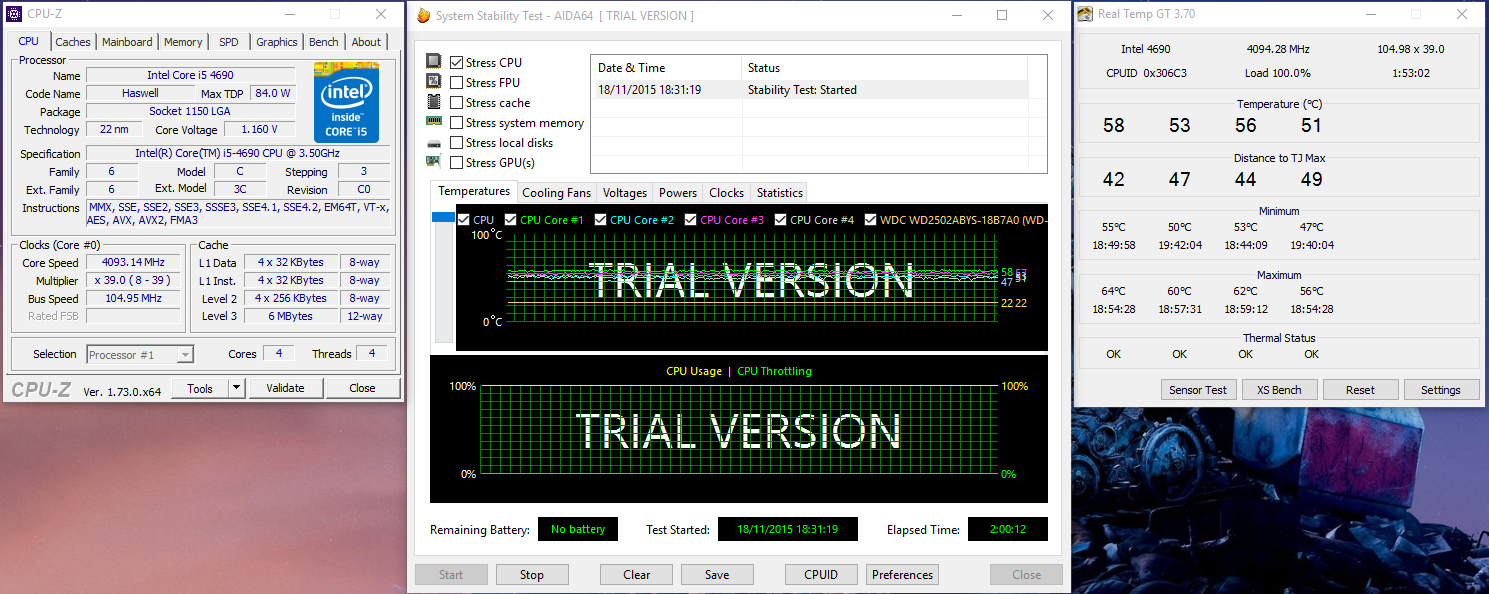The image size is (1489, 594).
Task: Open the About tab in CPU-Z
Action: [x=366, y=42]
